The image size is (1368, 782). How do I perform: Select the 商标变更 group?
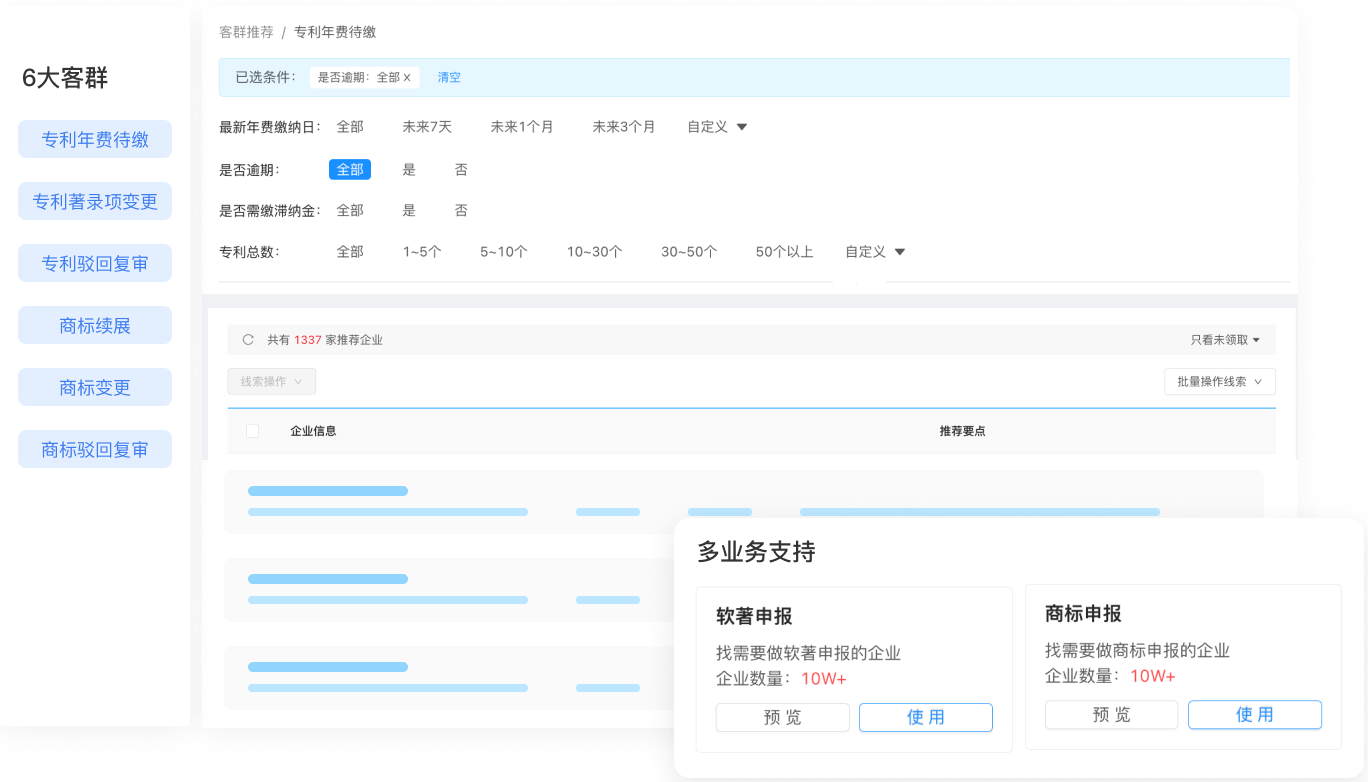click(x=95, y=387)
